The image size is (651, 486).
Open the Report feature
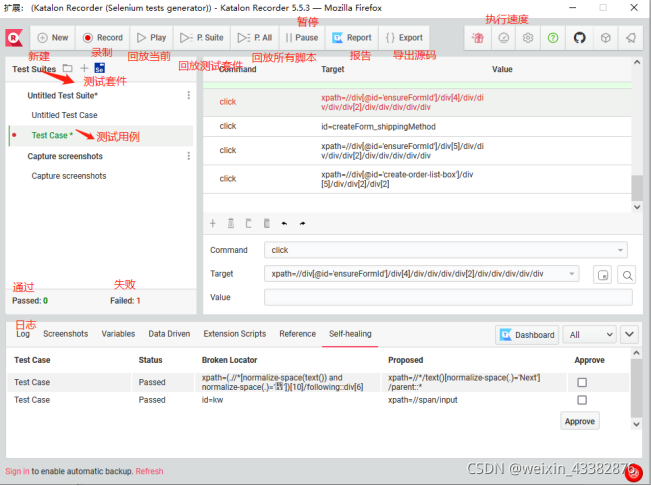pyautogui.click(x=352, y=38)
